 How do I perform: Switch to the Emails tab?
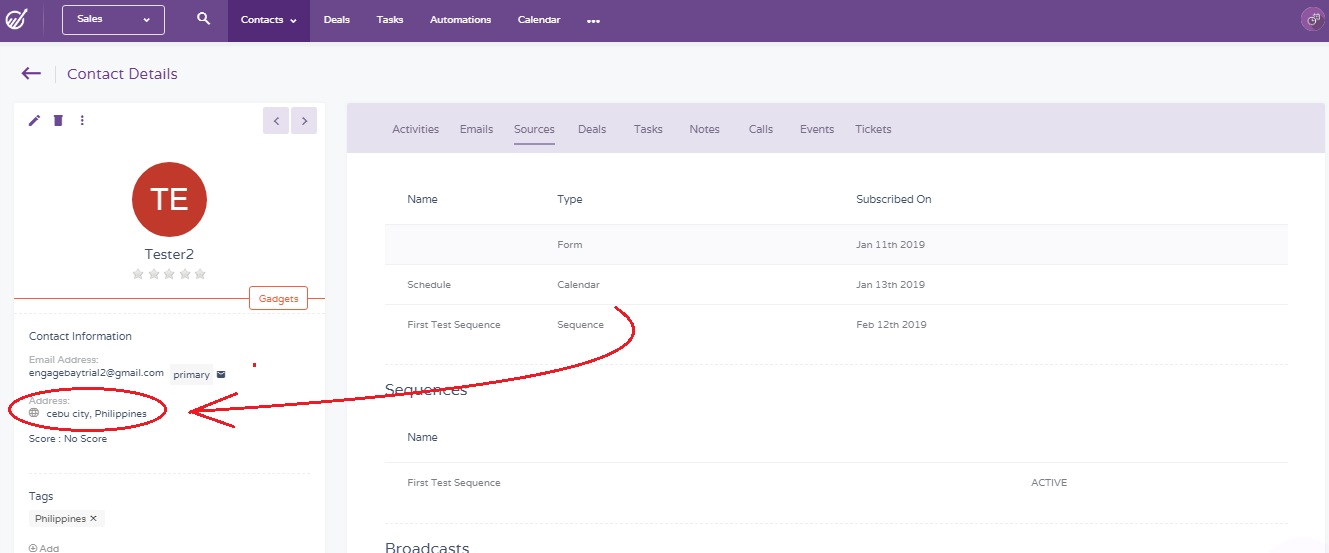click(476, 129)
